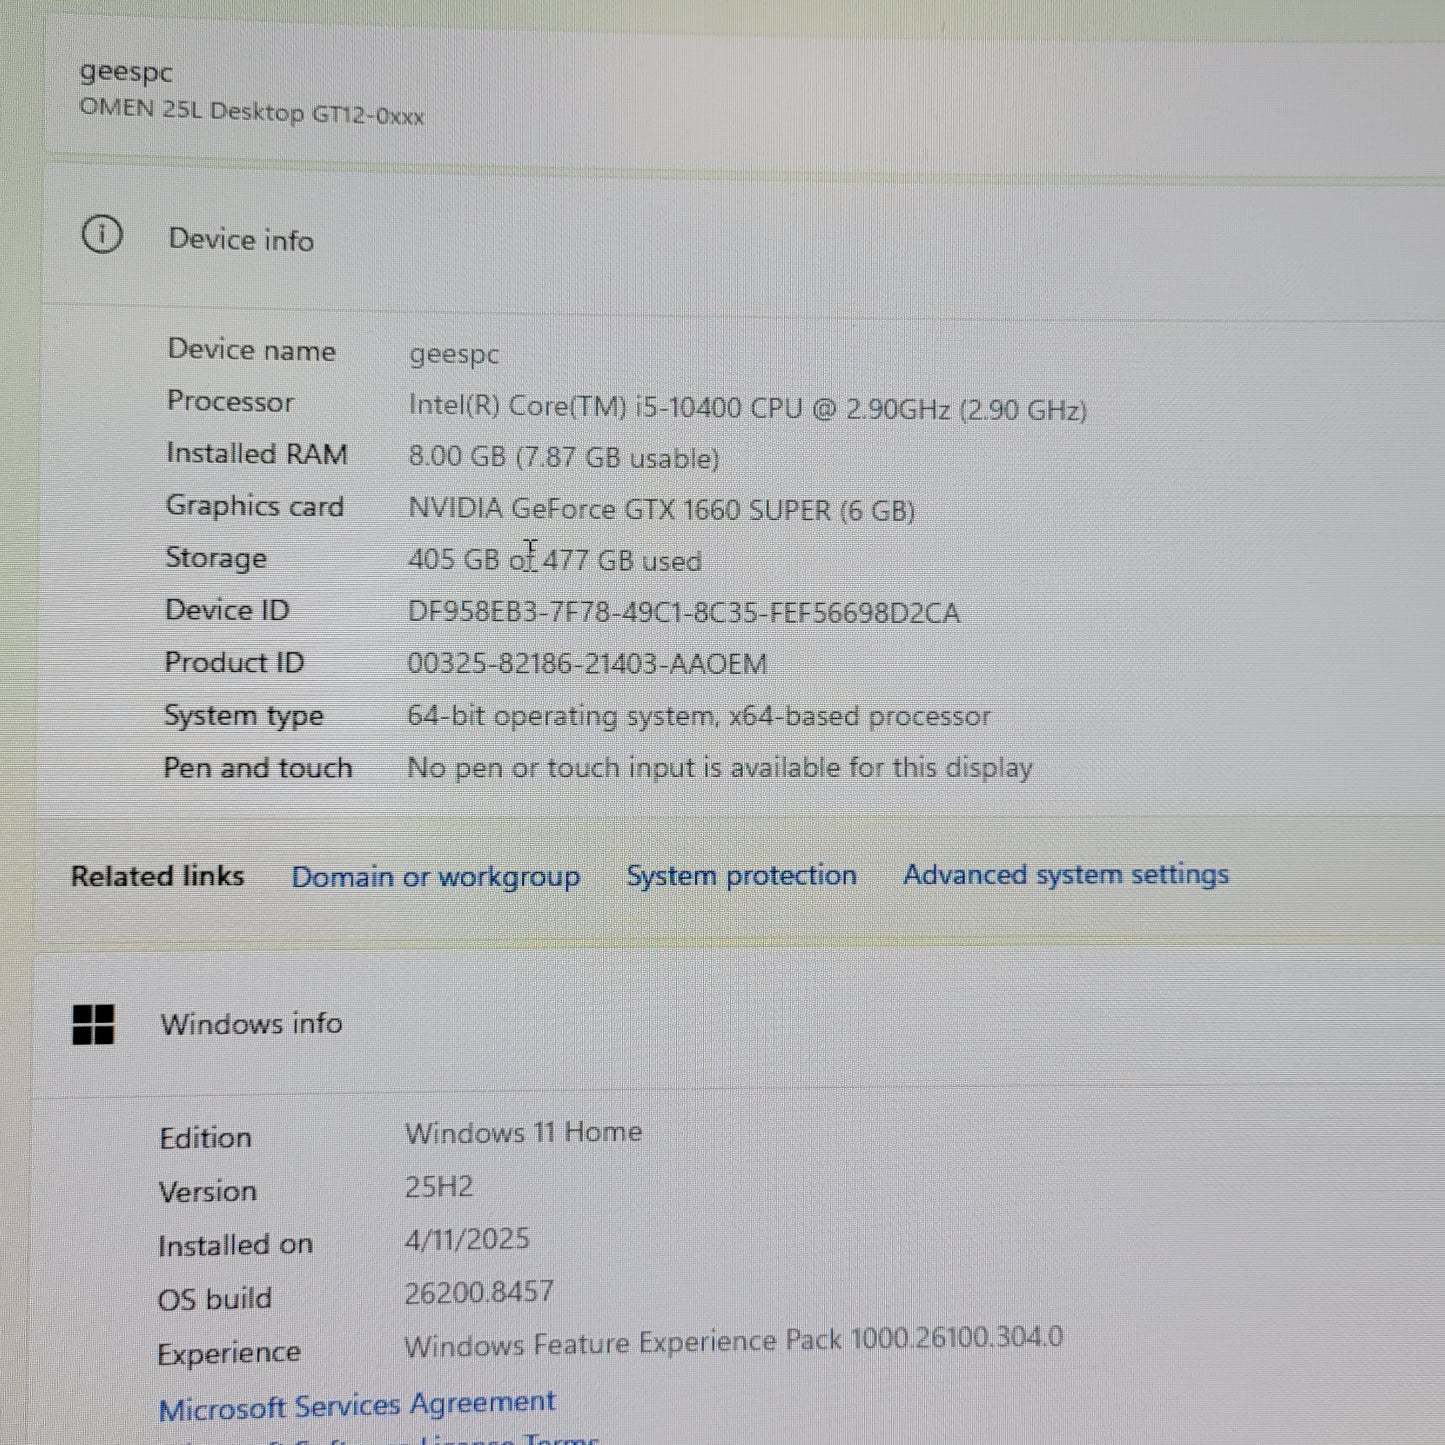1445x1445 pixels.
Task: Open Advanced system settings link
Action: click(x=1066, y=874)
